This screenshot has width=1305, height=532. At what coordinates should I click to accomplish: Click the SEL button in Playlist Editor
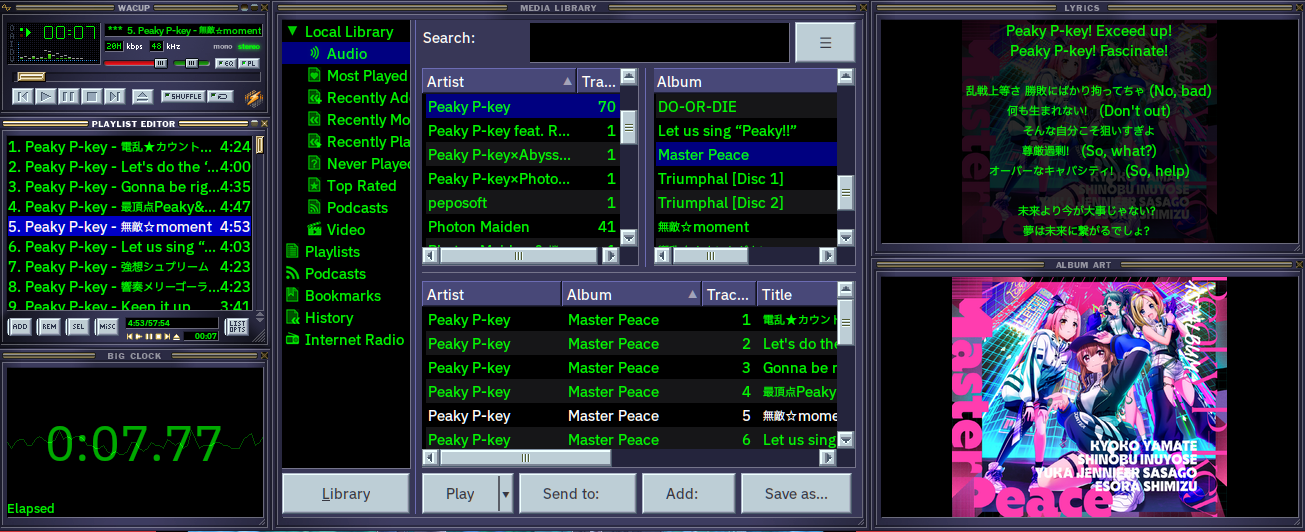[x=78, y=326]
